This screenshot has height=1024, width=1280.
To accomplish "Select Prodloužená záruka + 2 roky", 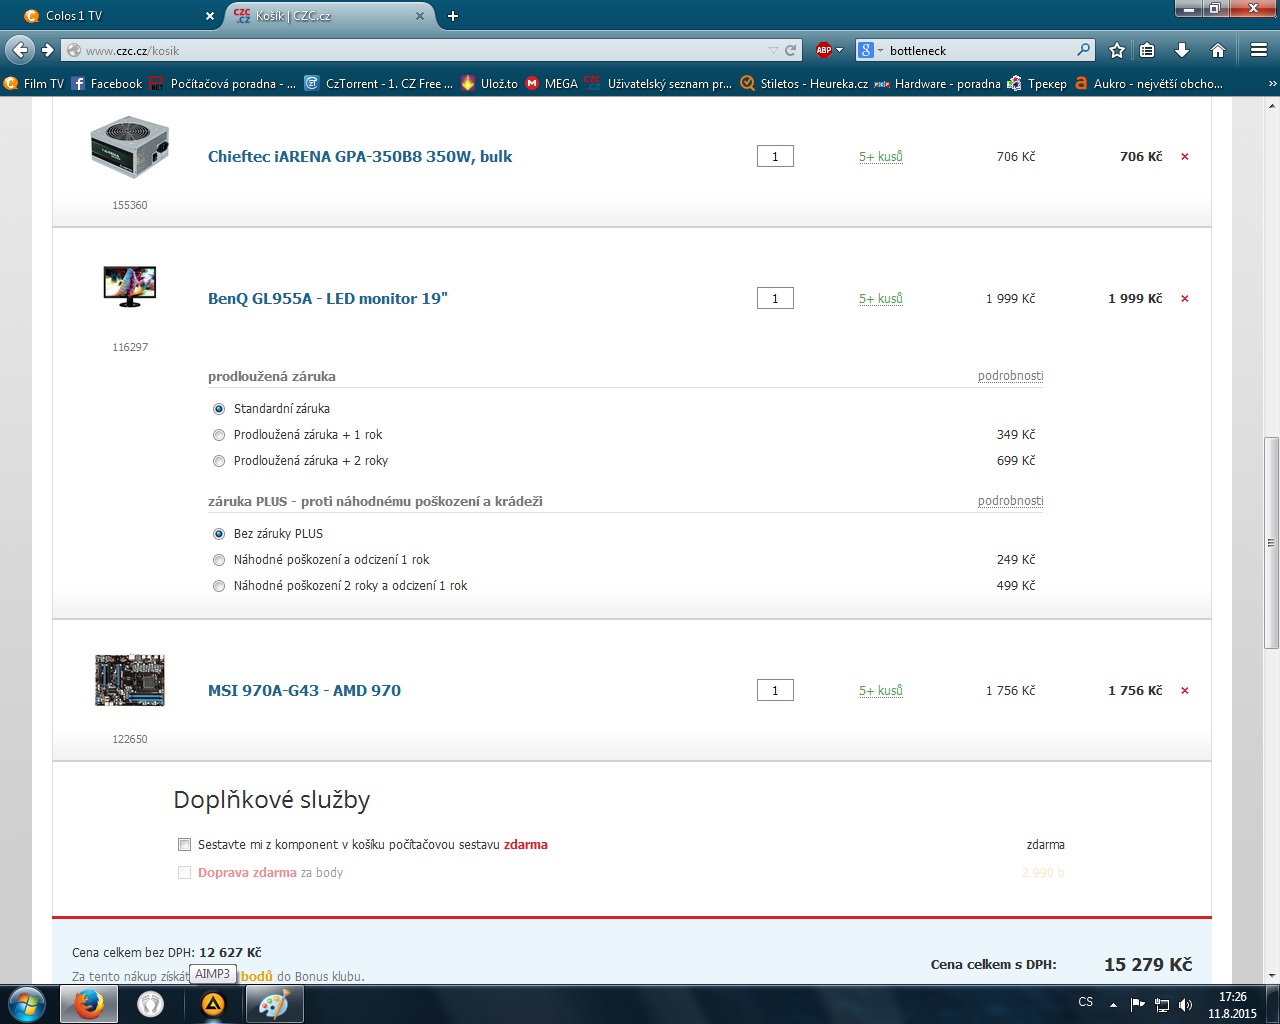I will (x=219, y=461).
